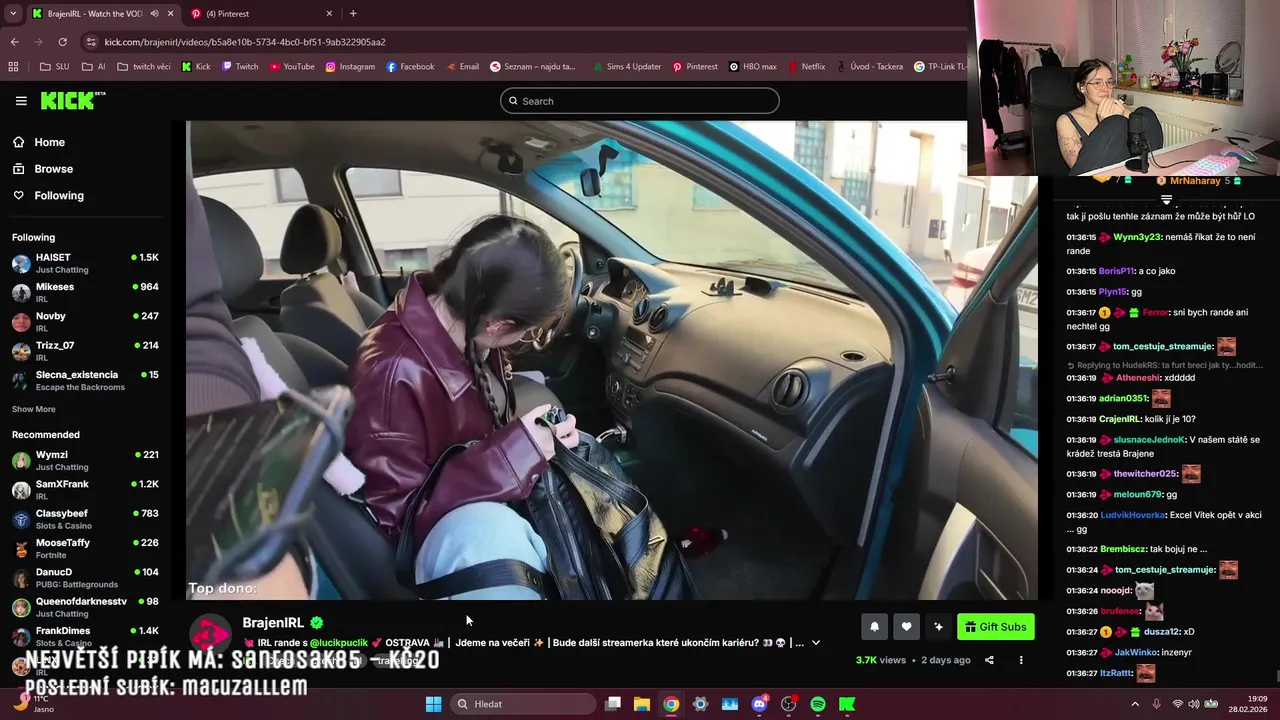The image size is (1280, 720).
Task: Click the video player showing the car interior
Action: coord(611,360)
